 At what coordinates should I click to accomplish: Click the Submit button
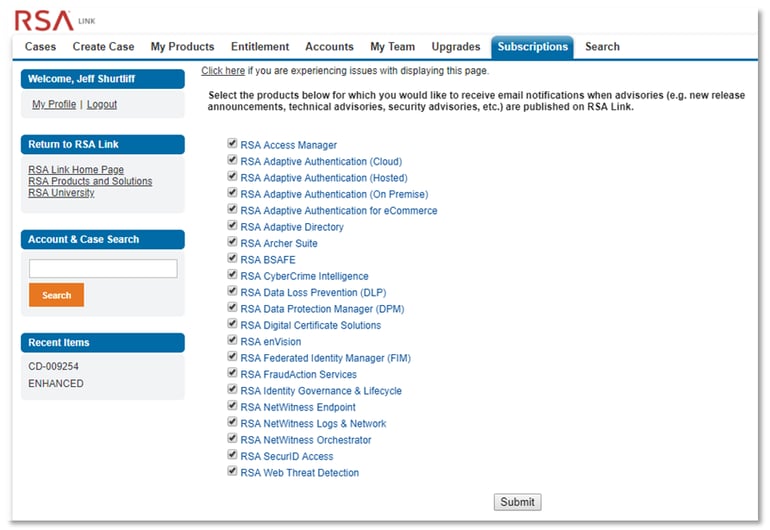518,502
